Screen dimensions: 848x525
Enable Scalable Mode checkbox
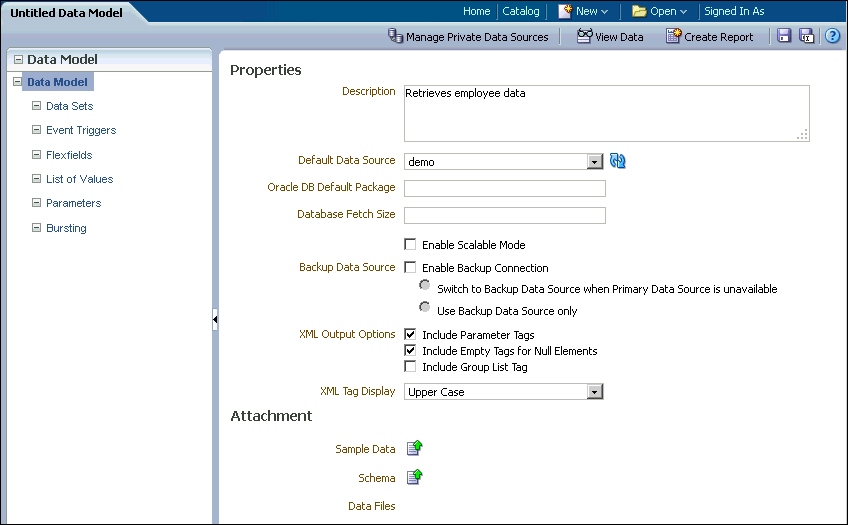[410, 244]
